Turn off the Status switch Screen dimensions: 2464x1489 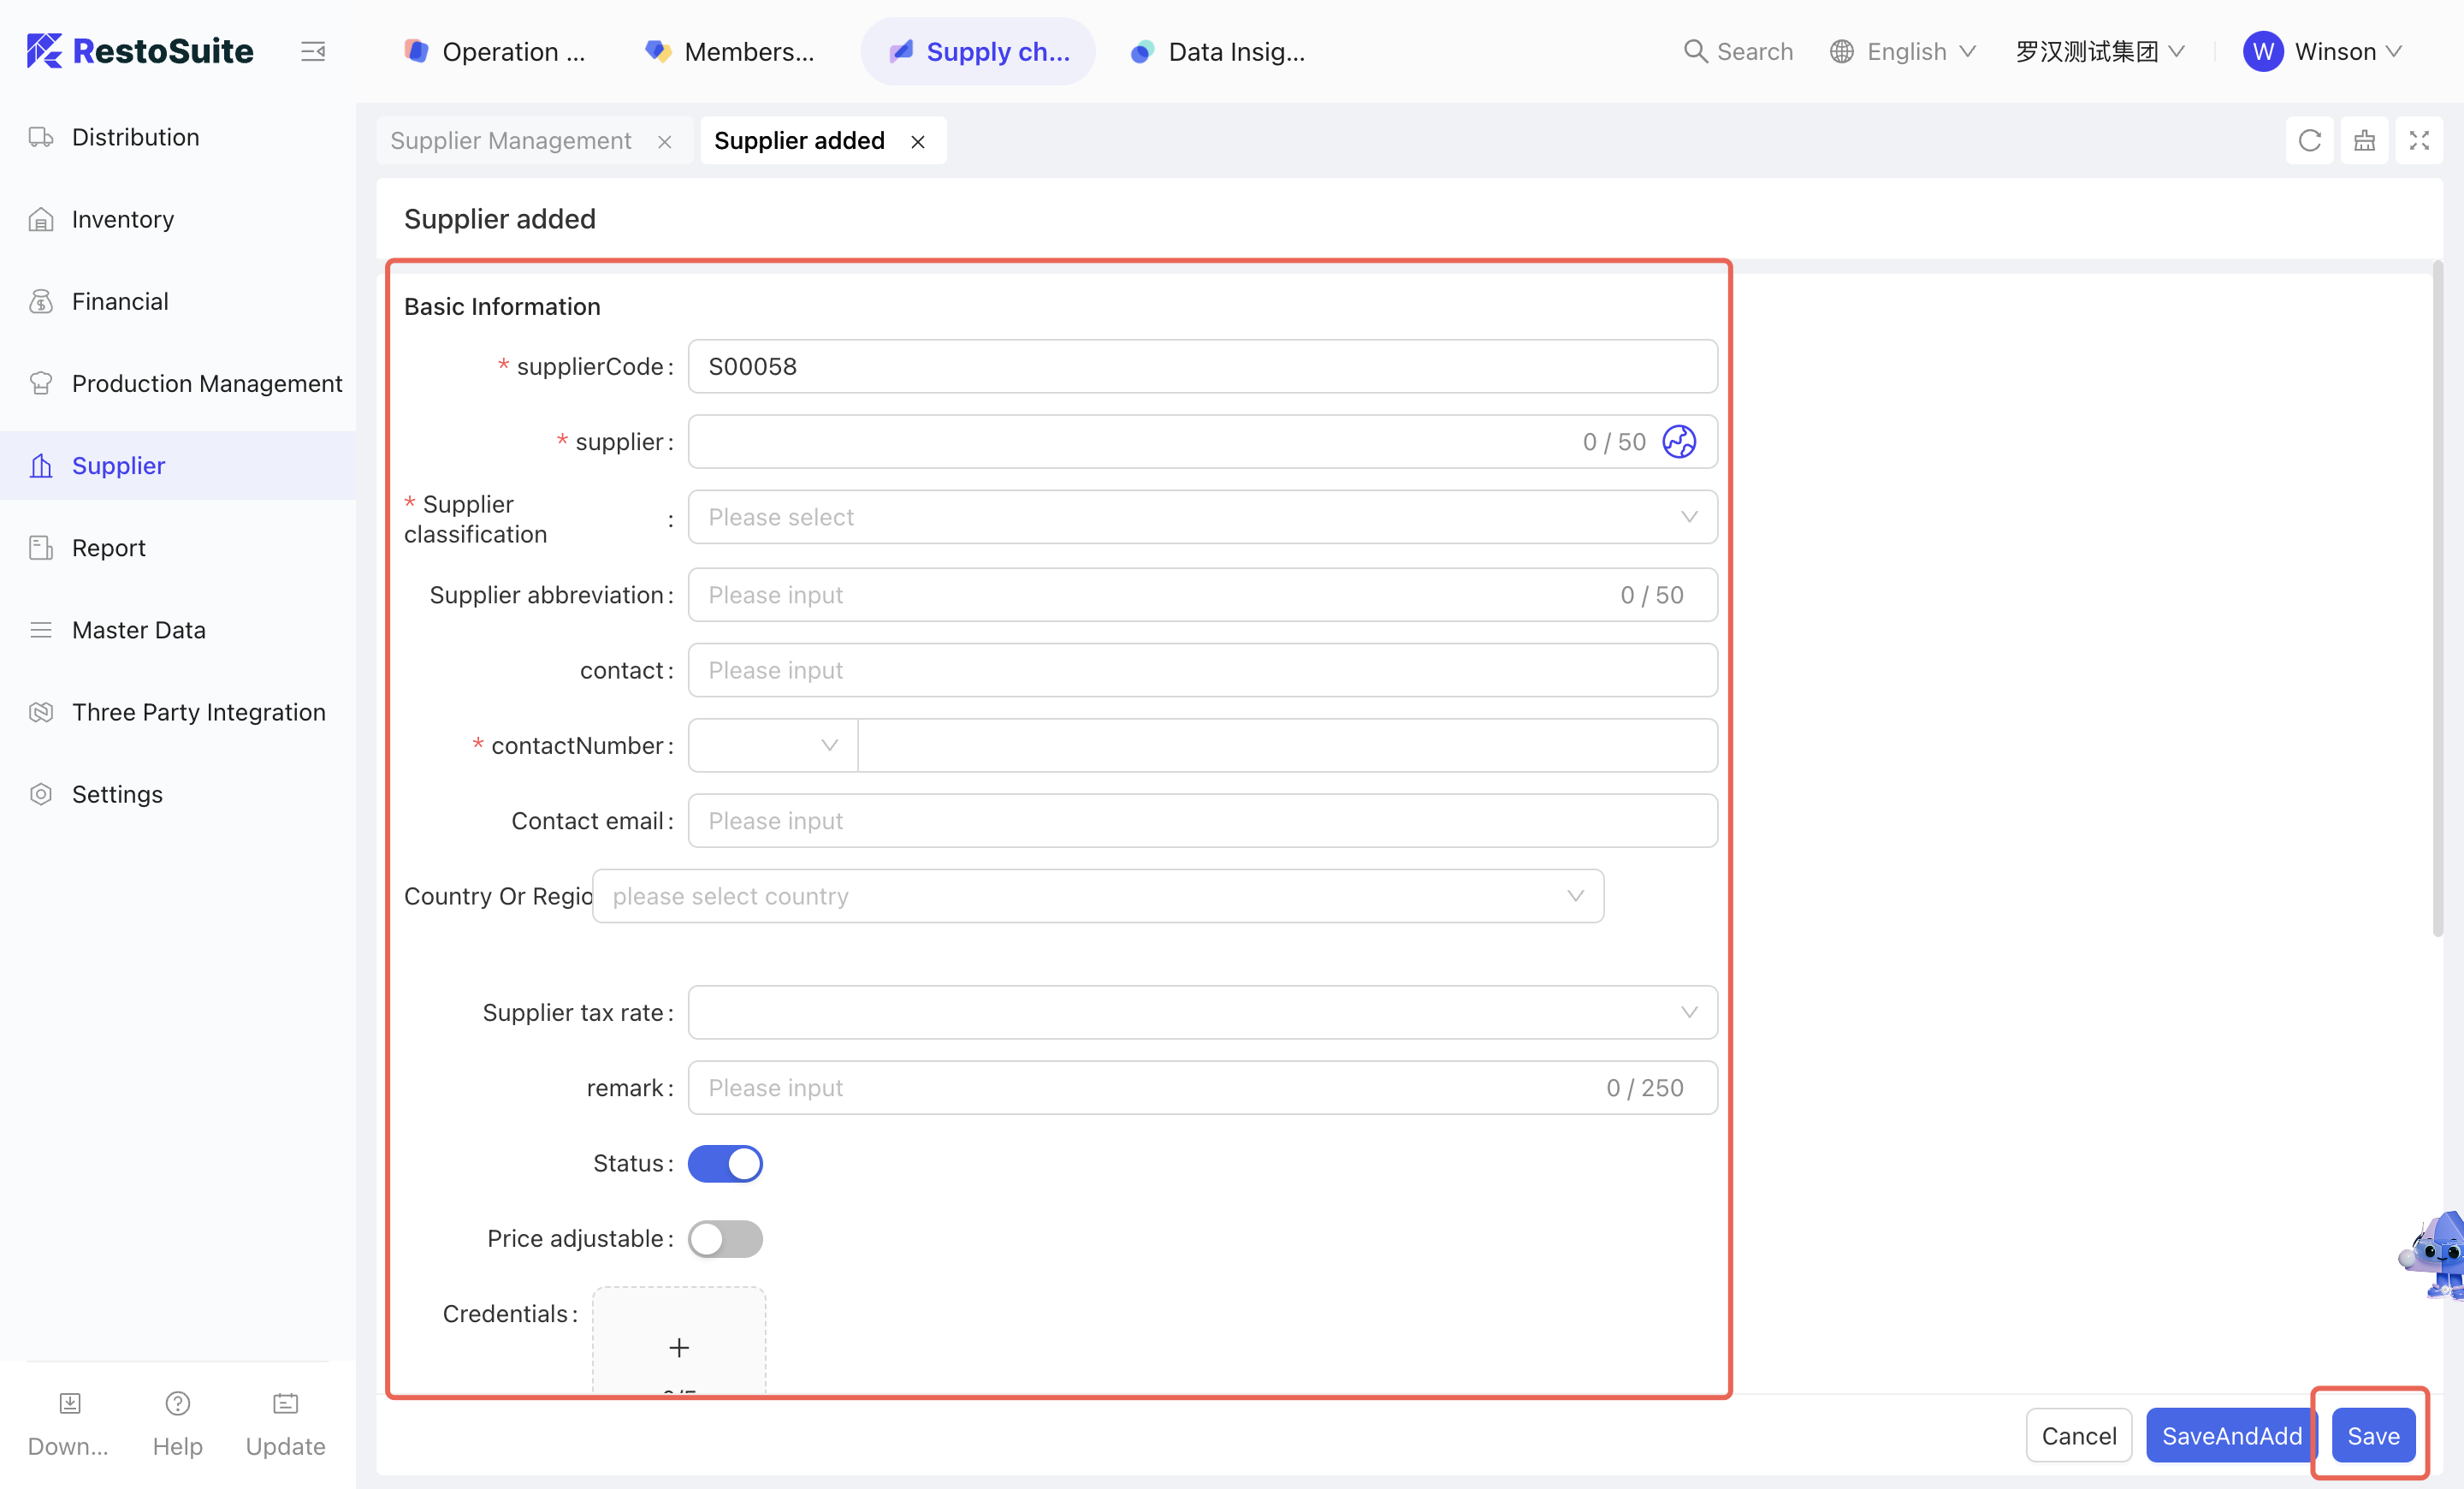click(725, 1163)
